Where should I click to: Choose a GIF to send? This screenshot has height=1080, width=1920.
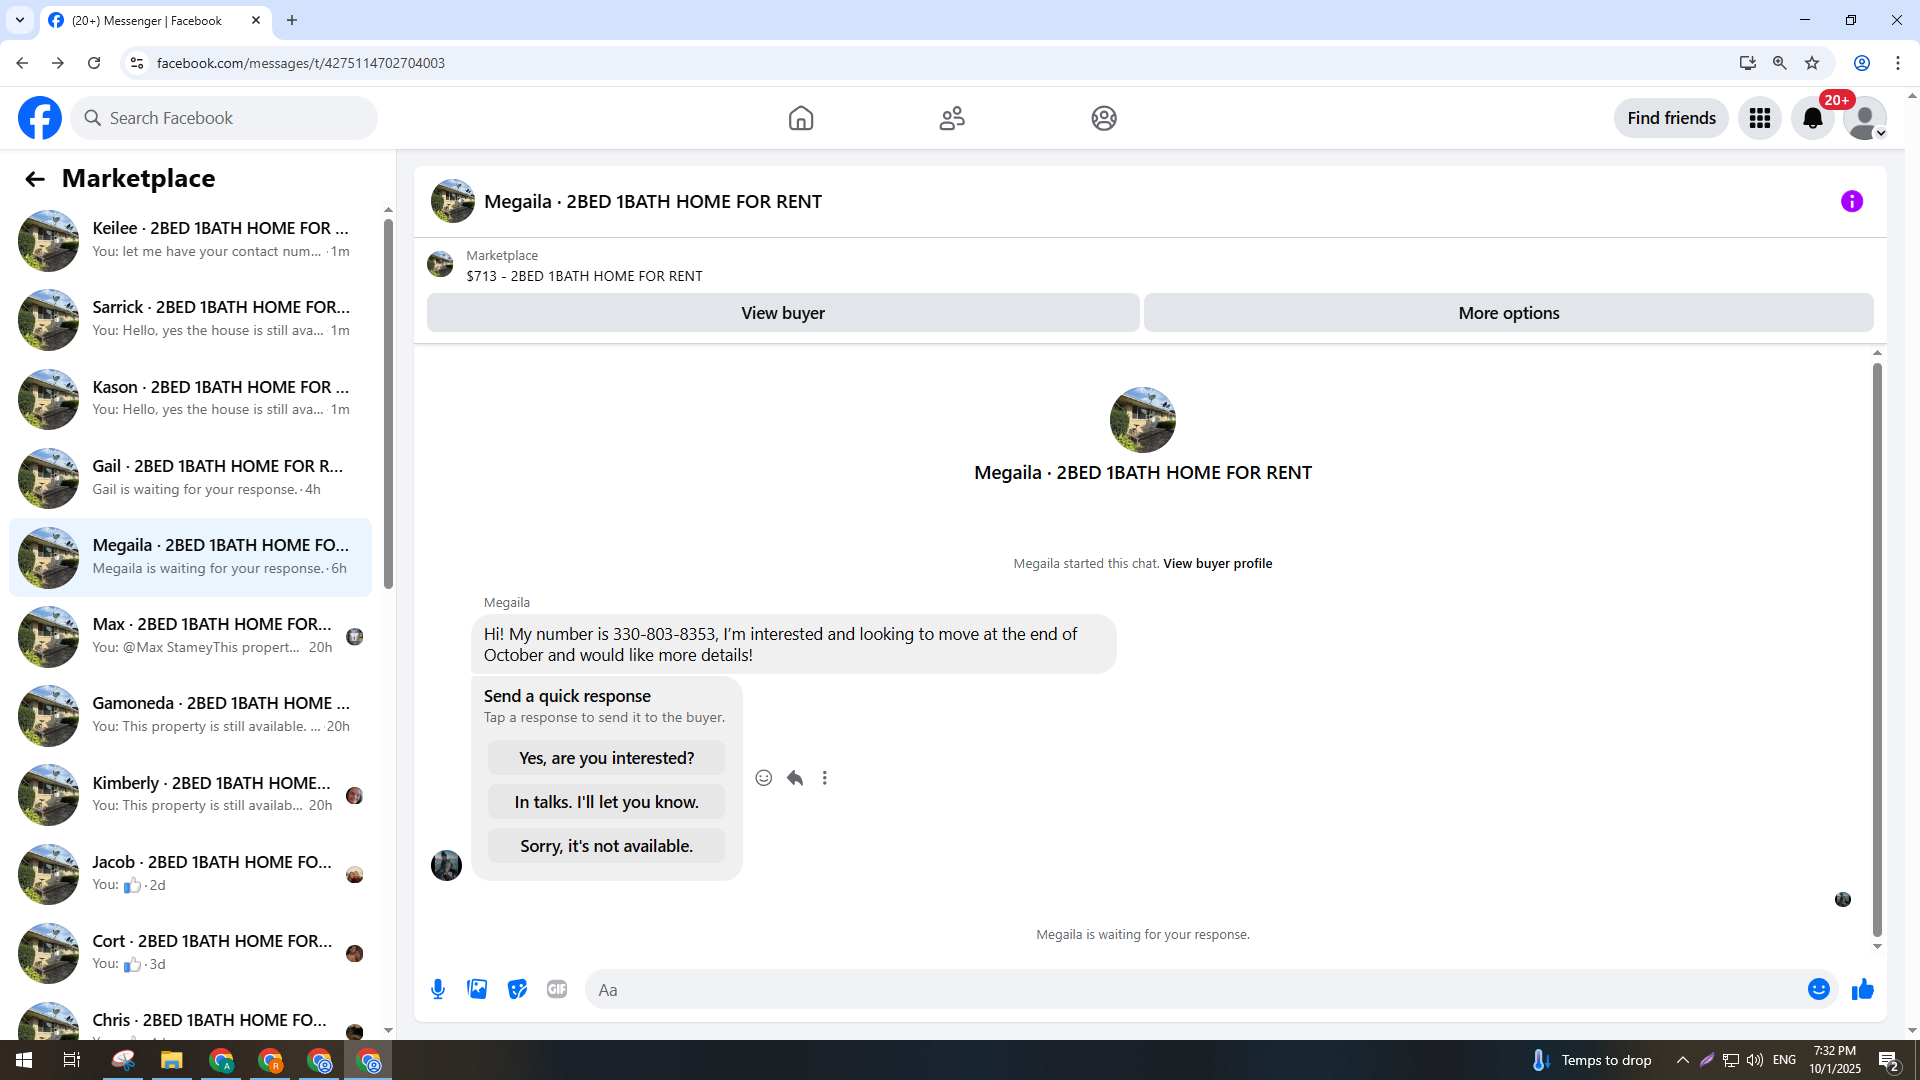(x=557, y=990)
